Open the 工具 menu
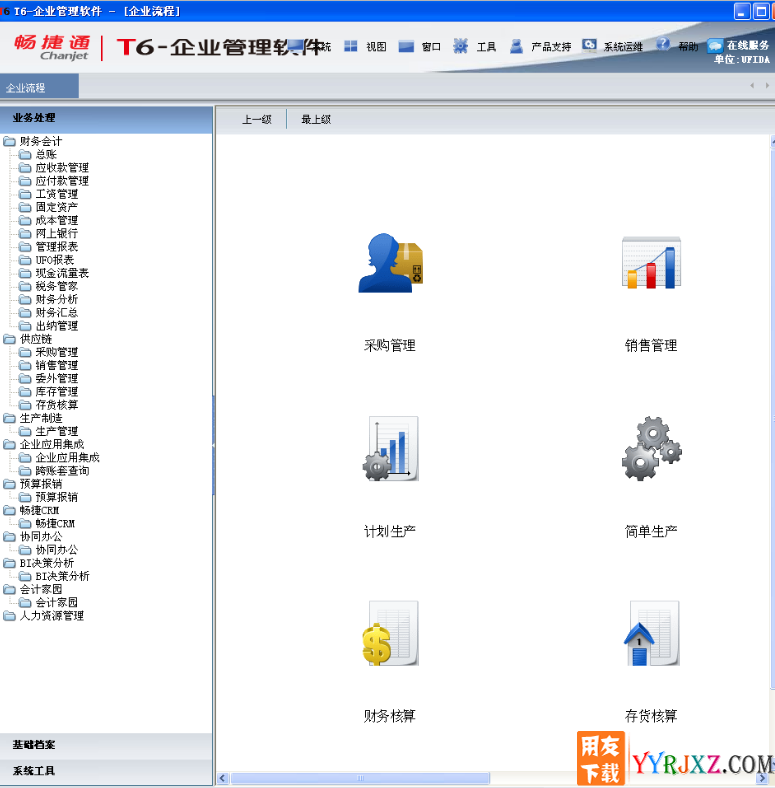Viewport: 775px width, 788px height. pyautogui.click(x=487, y=47)
